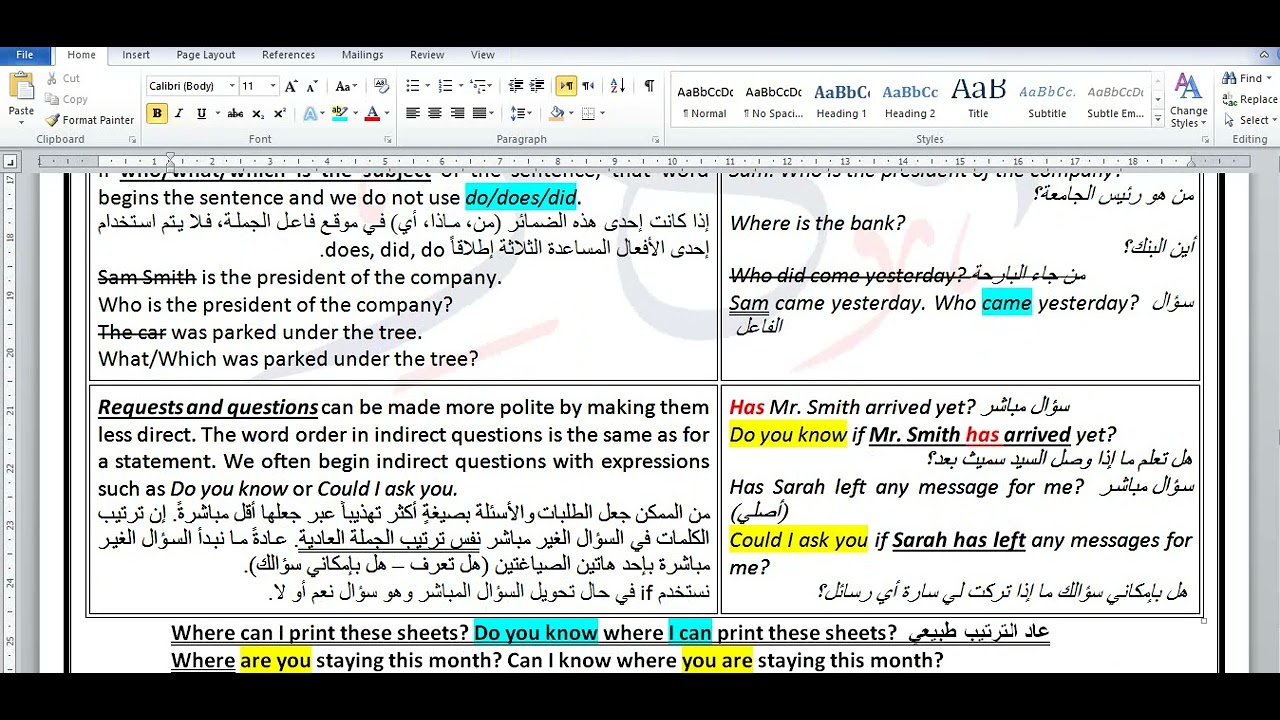Click the Bullets list icon
This screenshot has width=1280, height=720.
click(412, 86)
